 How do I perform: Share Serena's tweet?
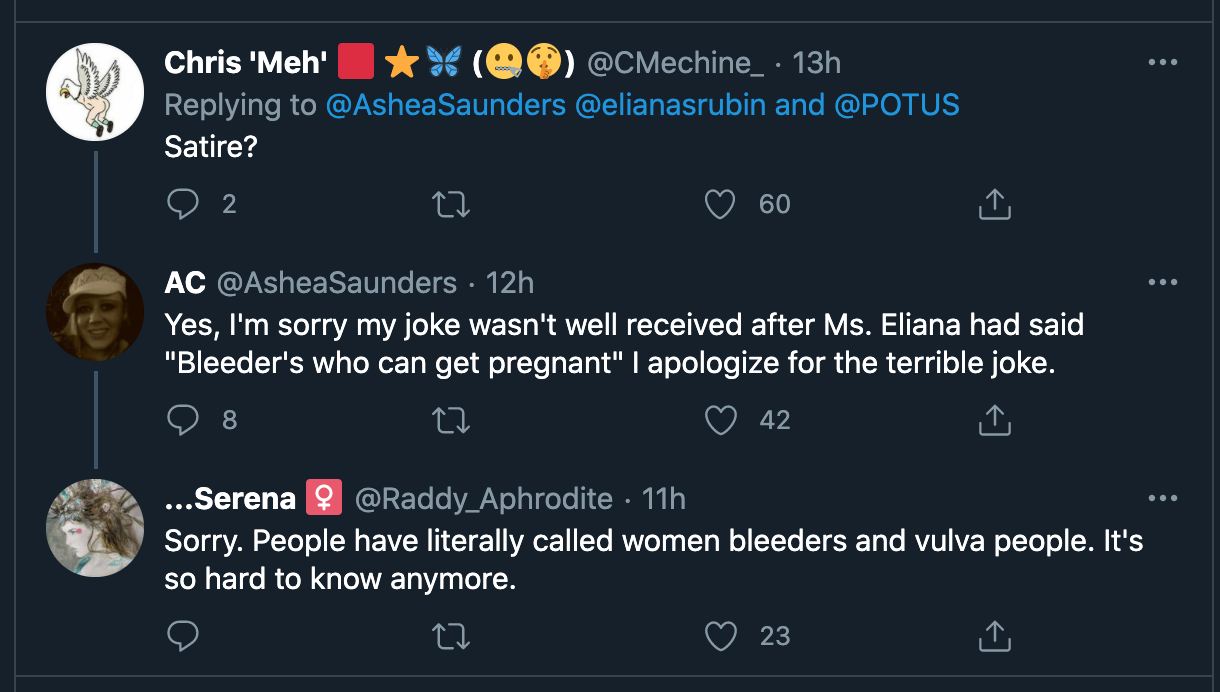pyautogui.click(x=993, y=636)
